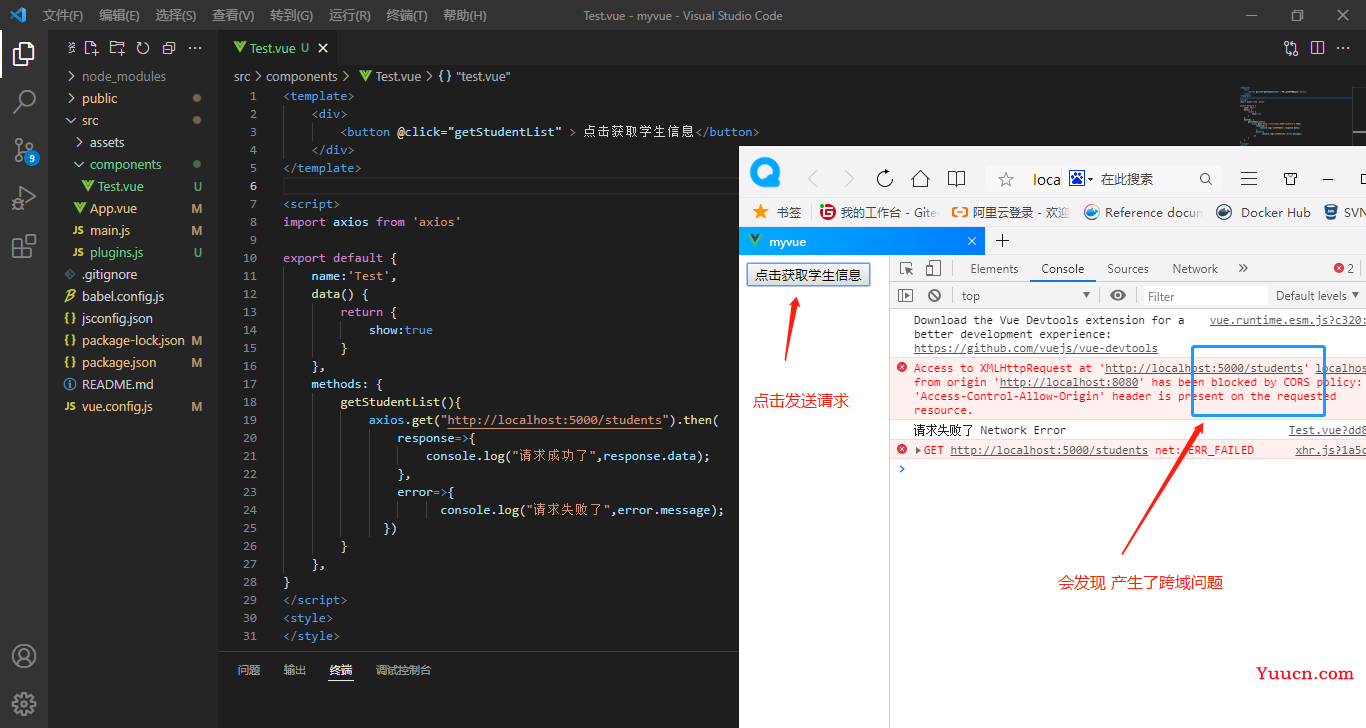Expand the public folder
This screenshot has height=728, width=1366.
(71, 98)
